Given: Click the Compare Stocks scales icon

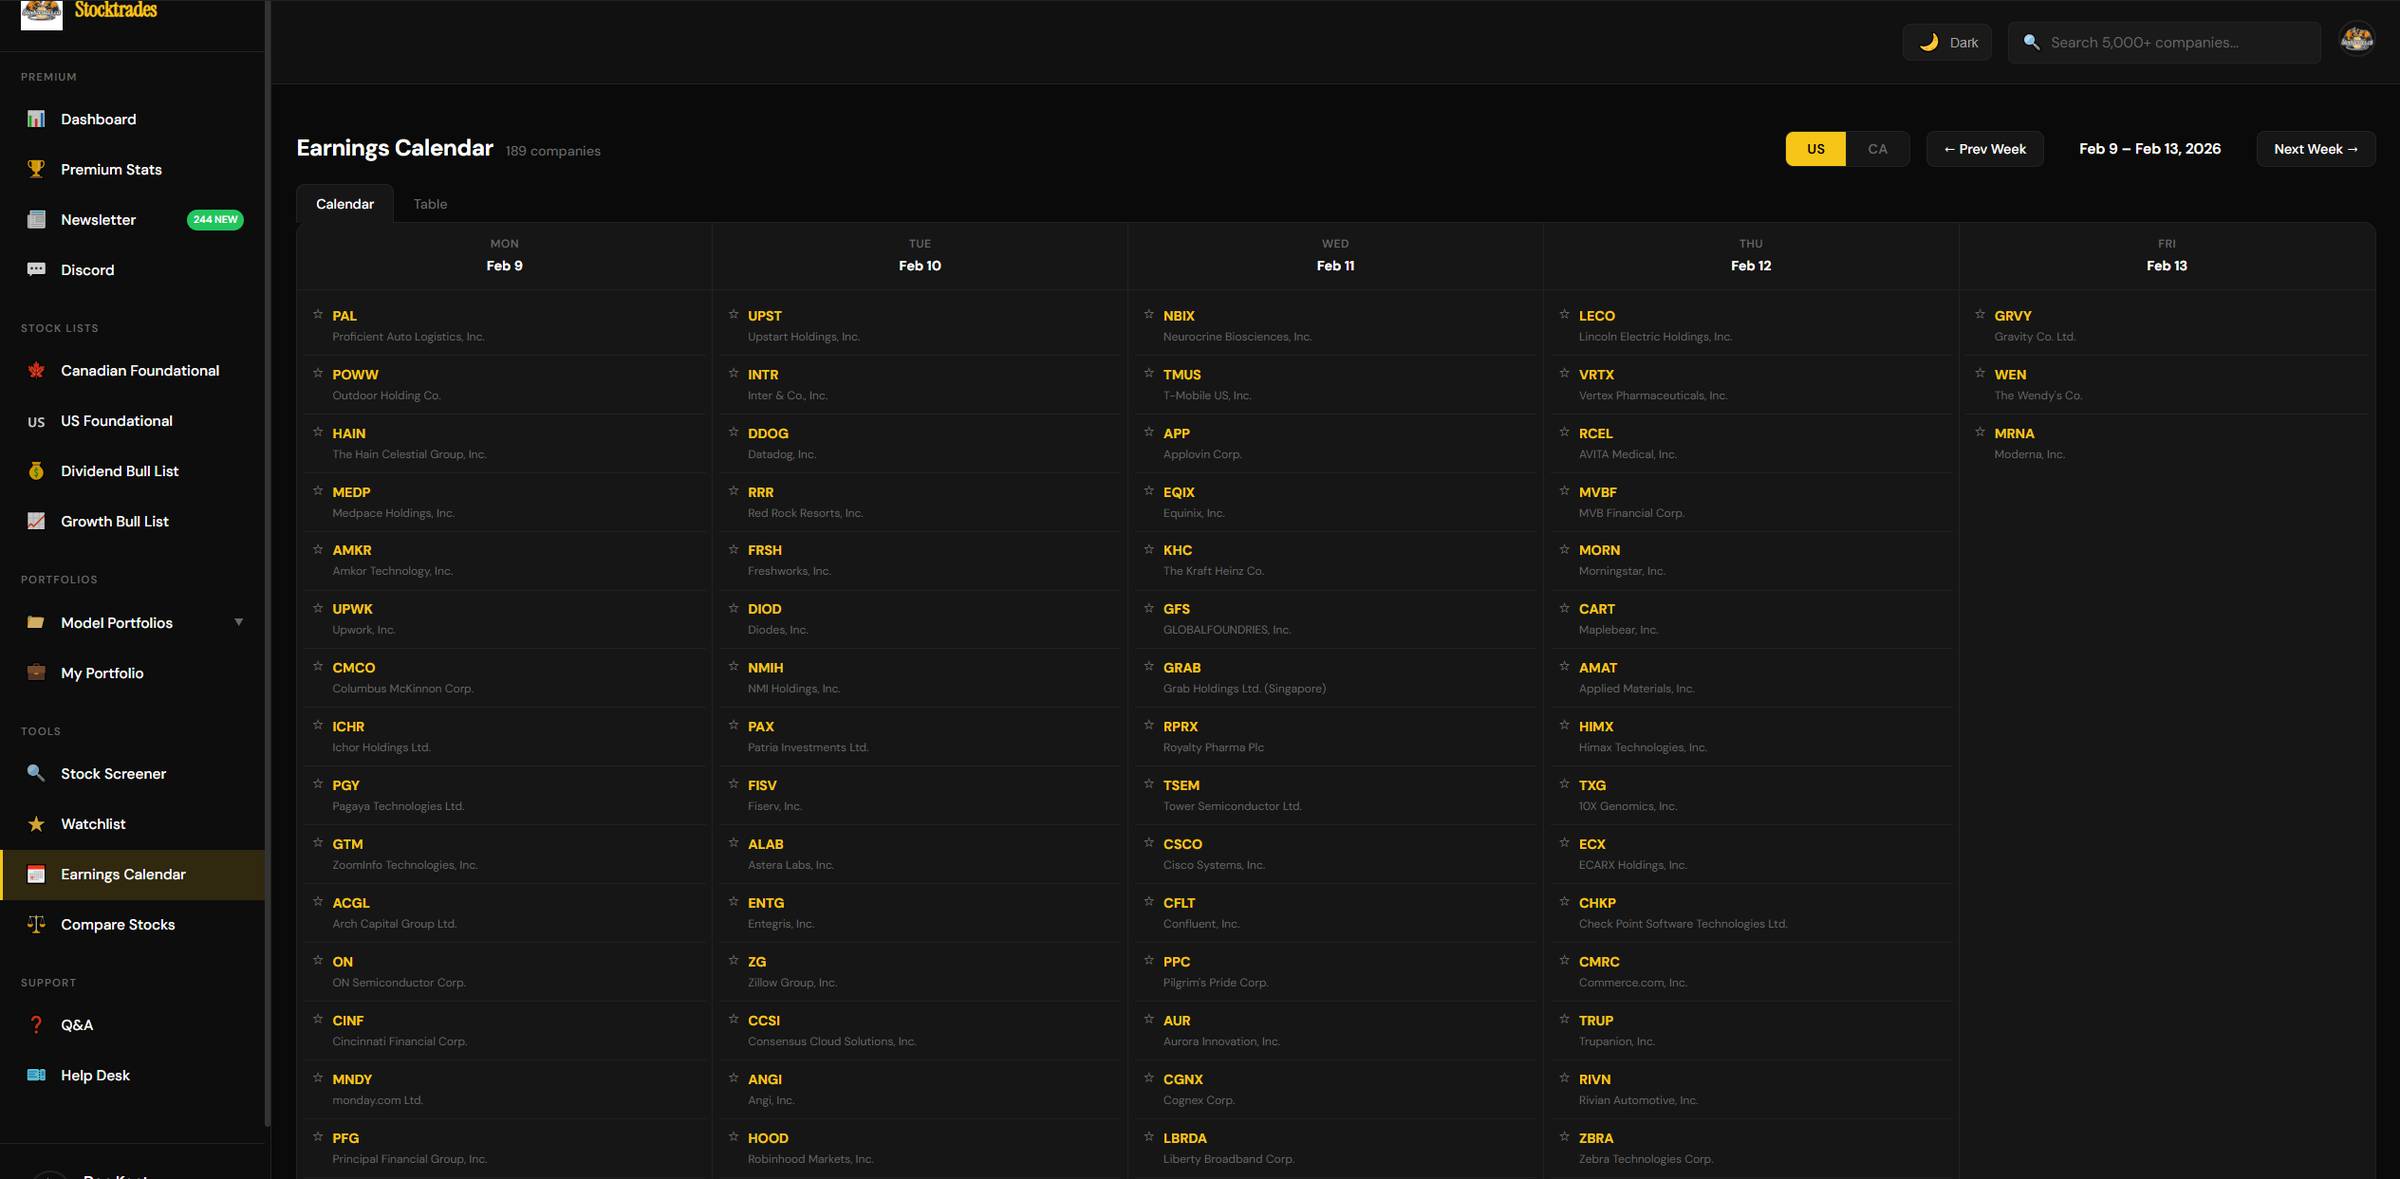Looking at the screenshot, I should tap(36, 924).
